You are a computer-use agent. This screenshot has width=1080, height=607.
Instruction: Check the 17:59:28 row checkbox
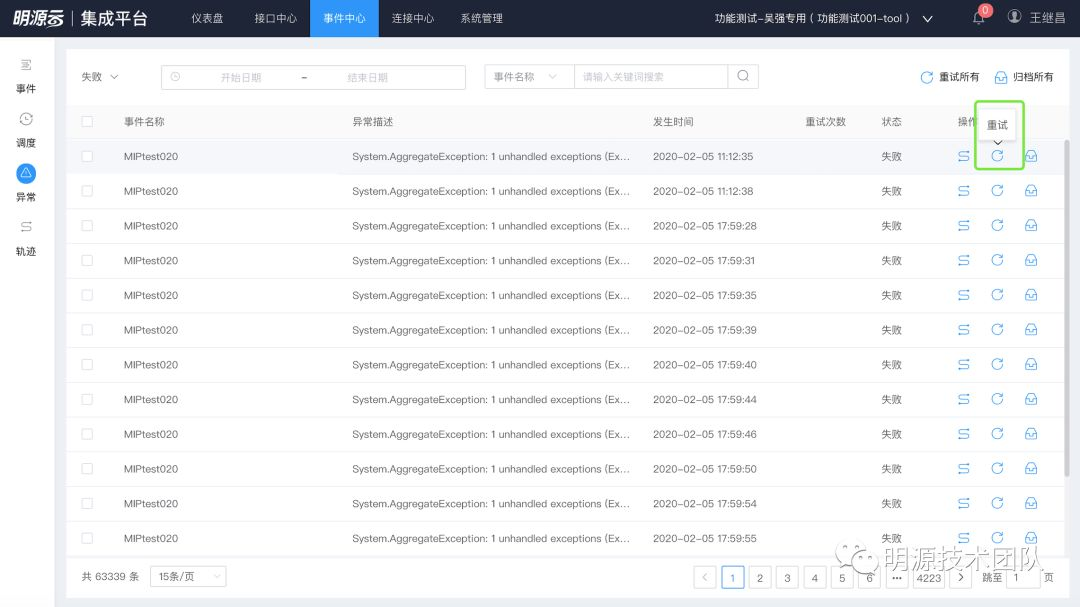click(x=87, y=225)
